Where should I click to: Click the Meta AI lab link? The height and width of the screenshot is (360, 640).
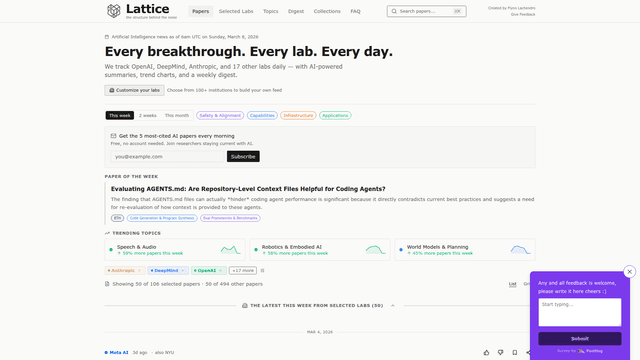coord(119,352)
